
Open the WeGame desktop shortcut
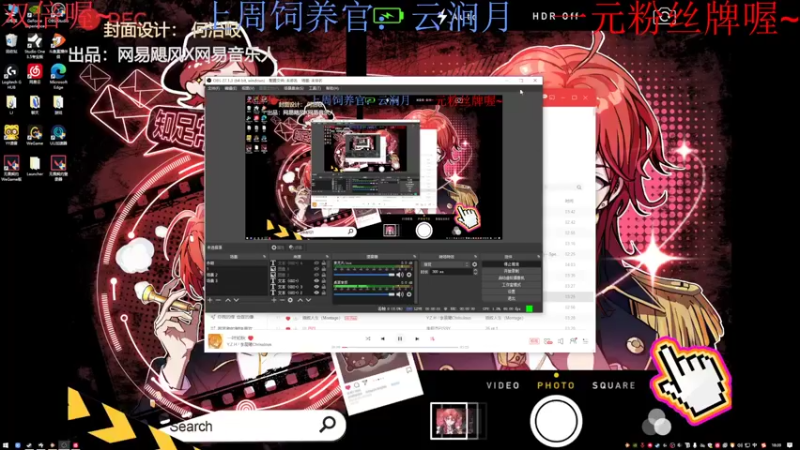[x=35, y=135]
